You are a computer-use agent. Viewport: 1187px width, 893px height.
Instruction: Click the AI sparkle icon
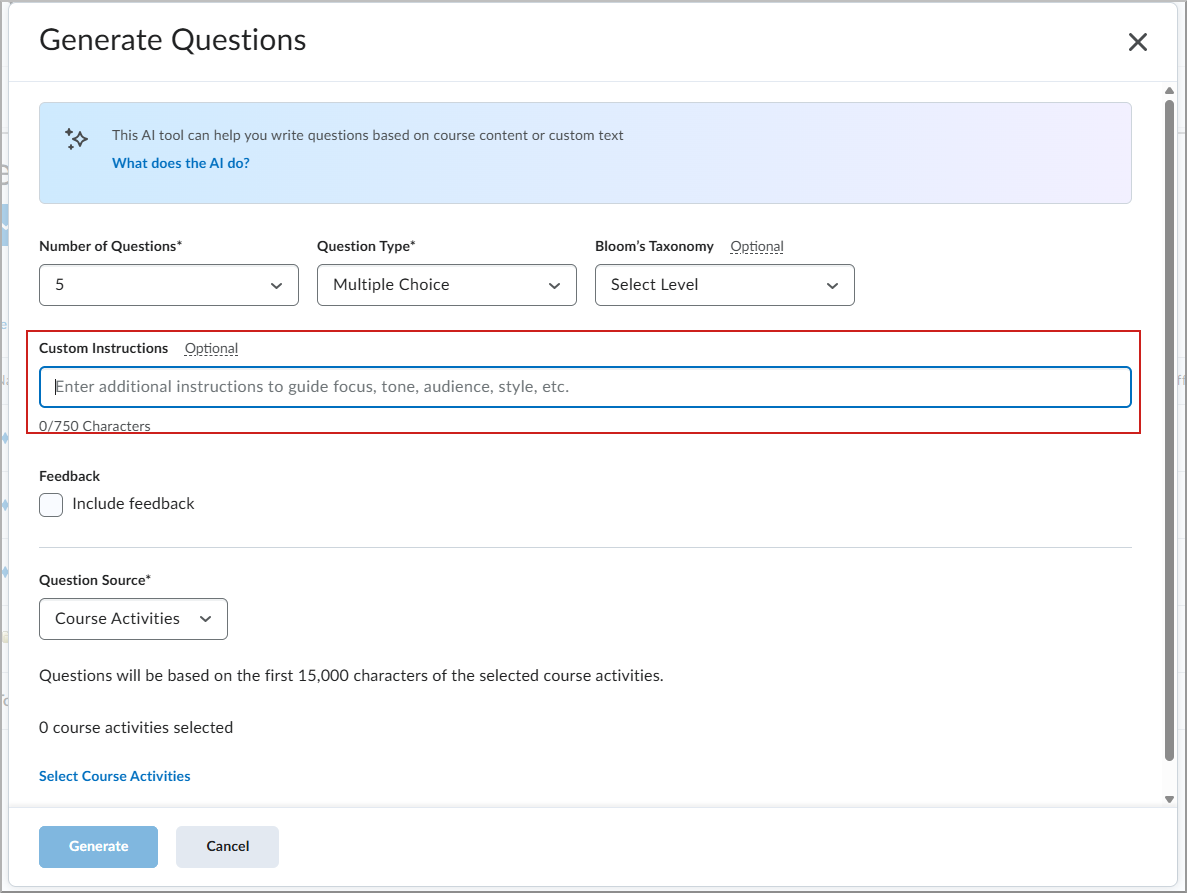(77, 139)
